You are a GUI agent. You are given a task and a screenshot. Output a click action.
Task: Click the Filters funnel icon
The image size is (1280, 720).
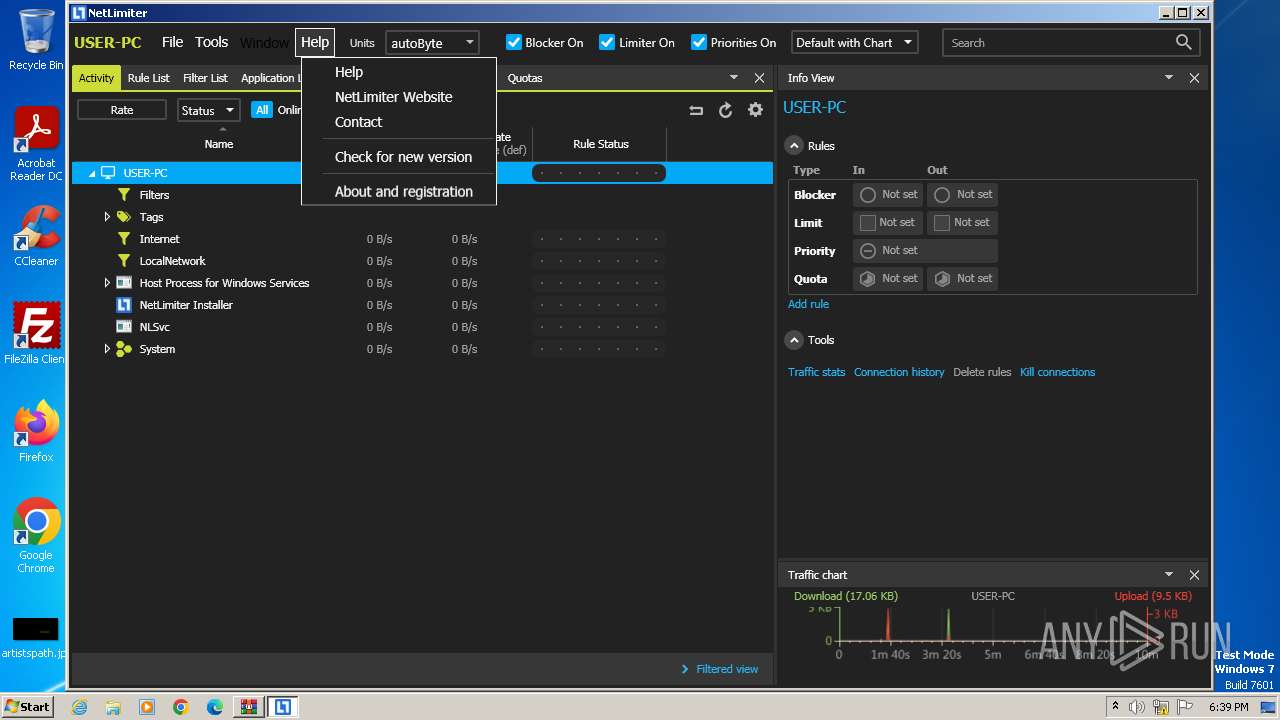pyautogui.click(x=124, y=195)
